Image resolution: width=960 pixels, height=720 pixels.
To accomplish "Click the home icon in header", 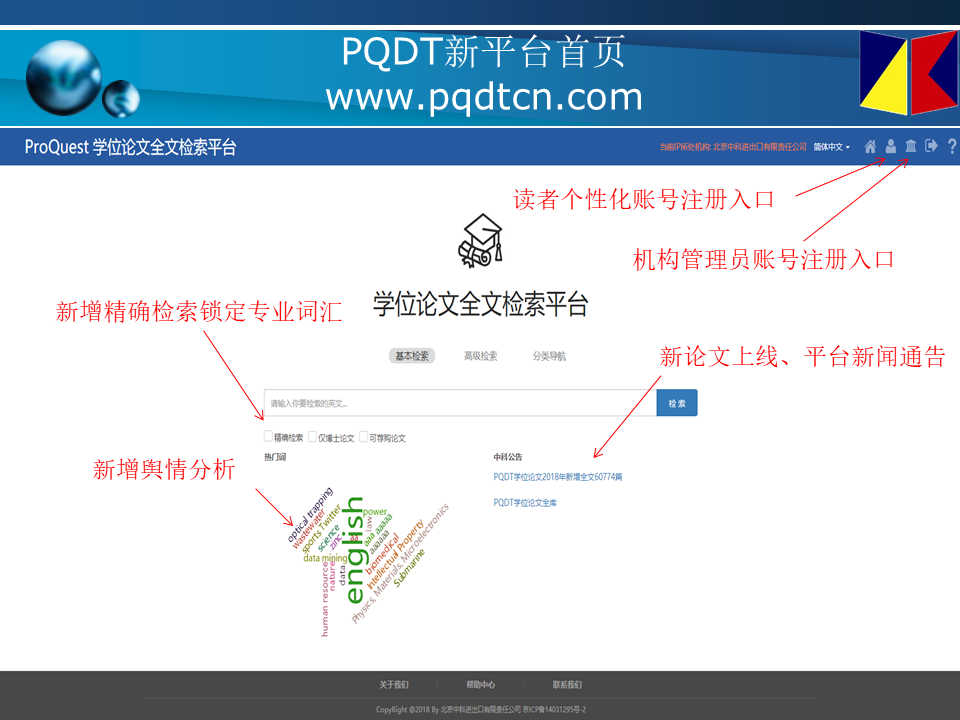I will tap(870, 147).
